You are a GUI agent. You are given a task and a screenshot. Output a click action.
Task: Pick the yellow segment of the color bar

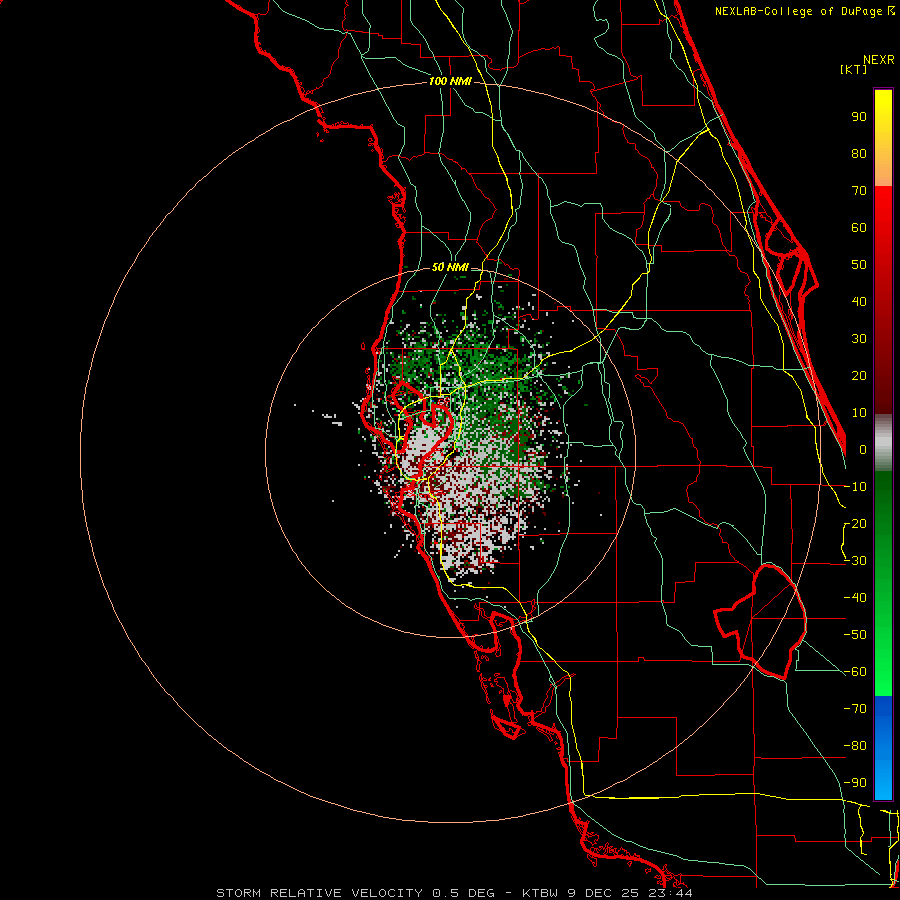pos(883,115)
